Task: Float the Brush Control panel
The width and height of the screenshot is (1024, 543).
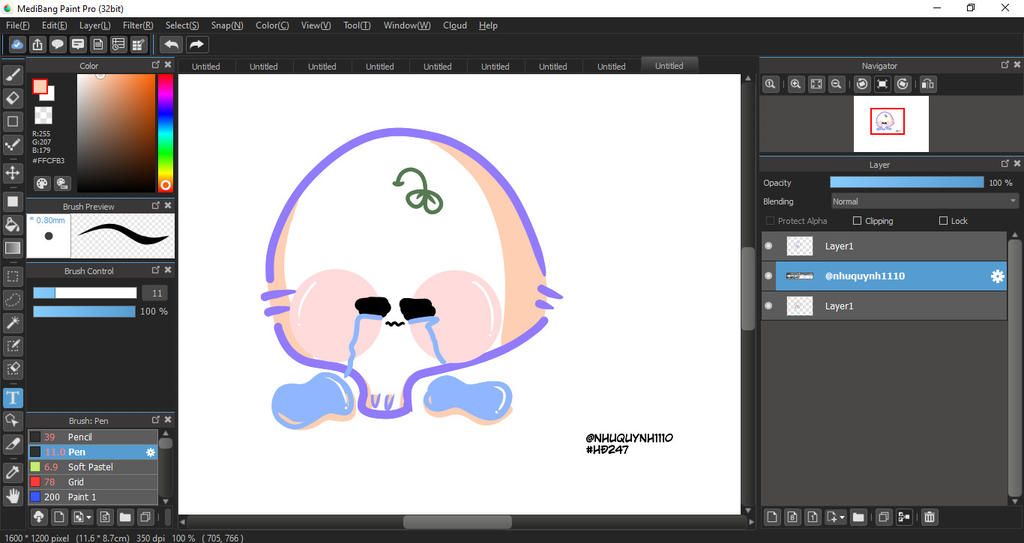Action: click(x=155, y=270)
